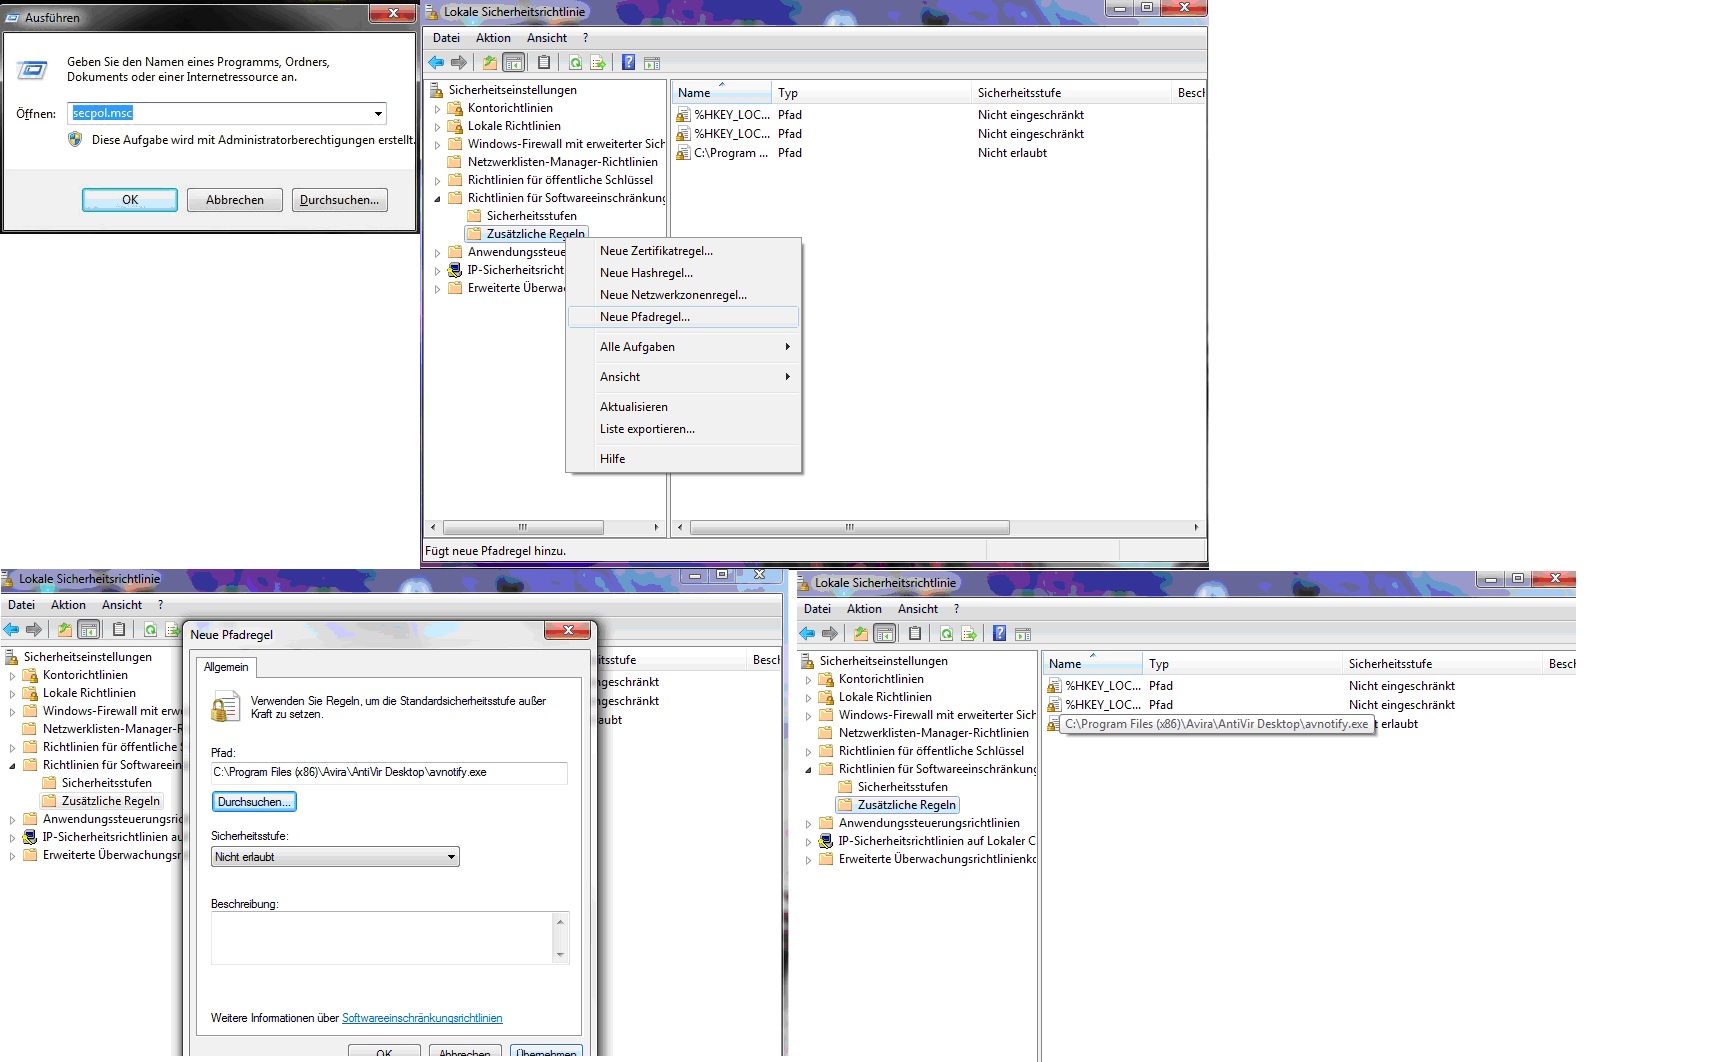1727x1062 pixels.
Task: Select Netzwerklisten-Manager-Richtlinien in the avnotify tooltip window
Action: pyautogui.click(x=933, y=733)
